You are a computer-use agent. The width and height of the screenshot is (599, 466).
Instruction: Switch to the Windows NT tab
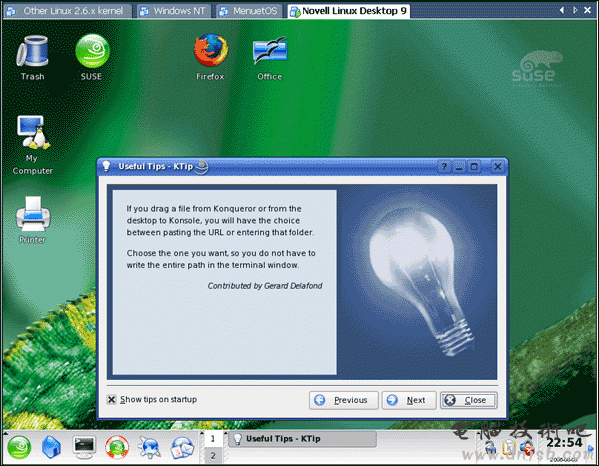coord(174,11)
